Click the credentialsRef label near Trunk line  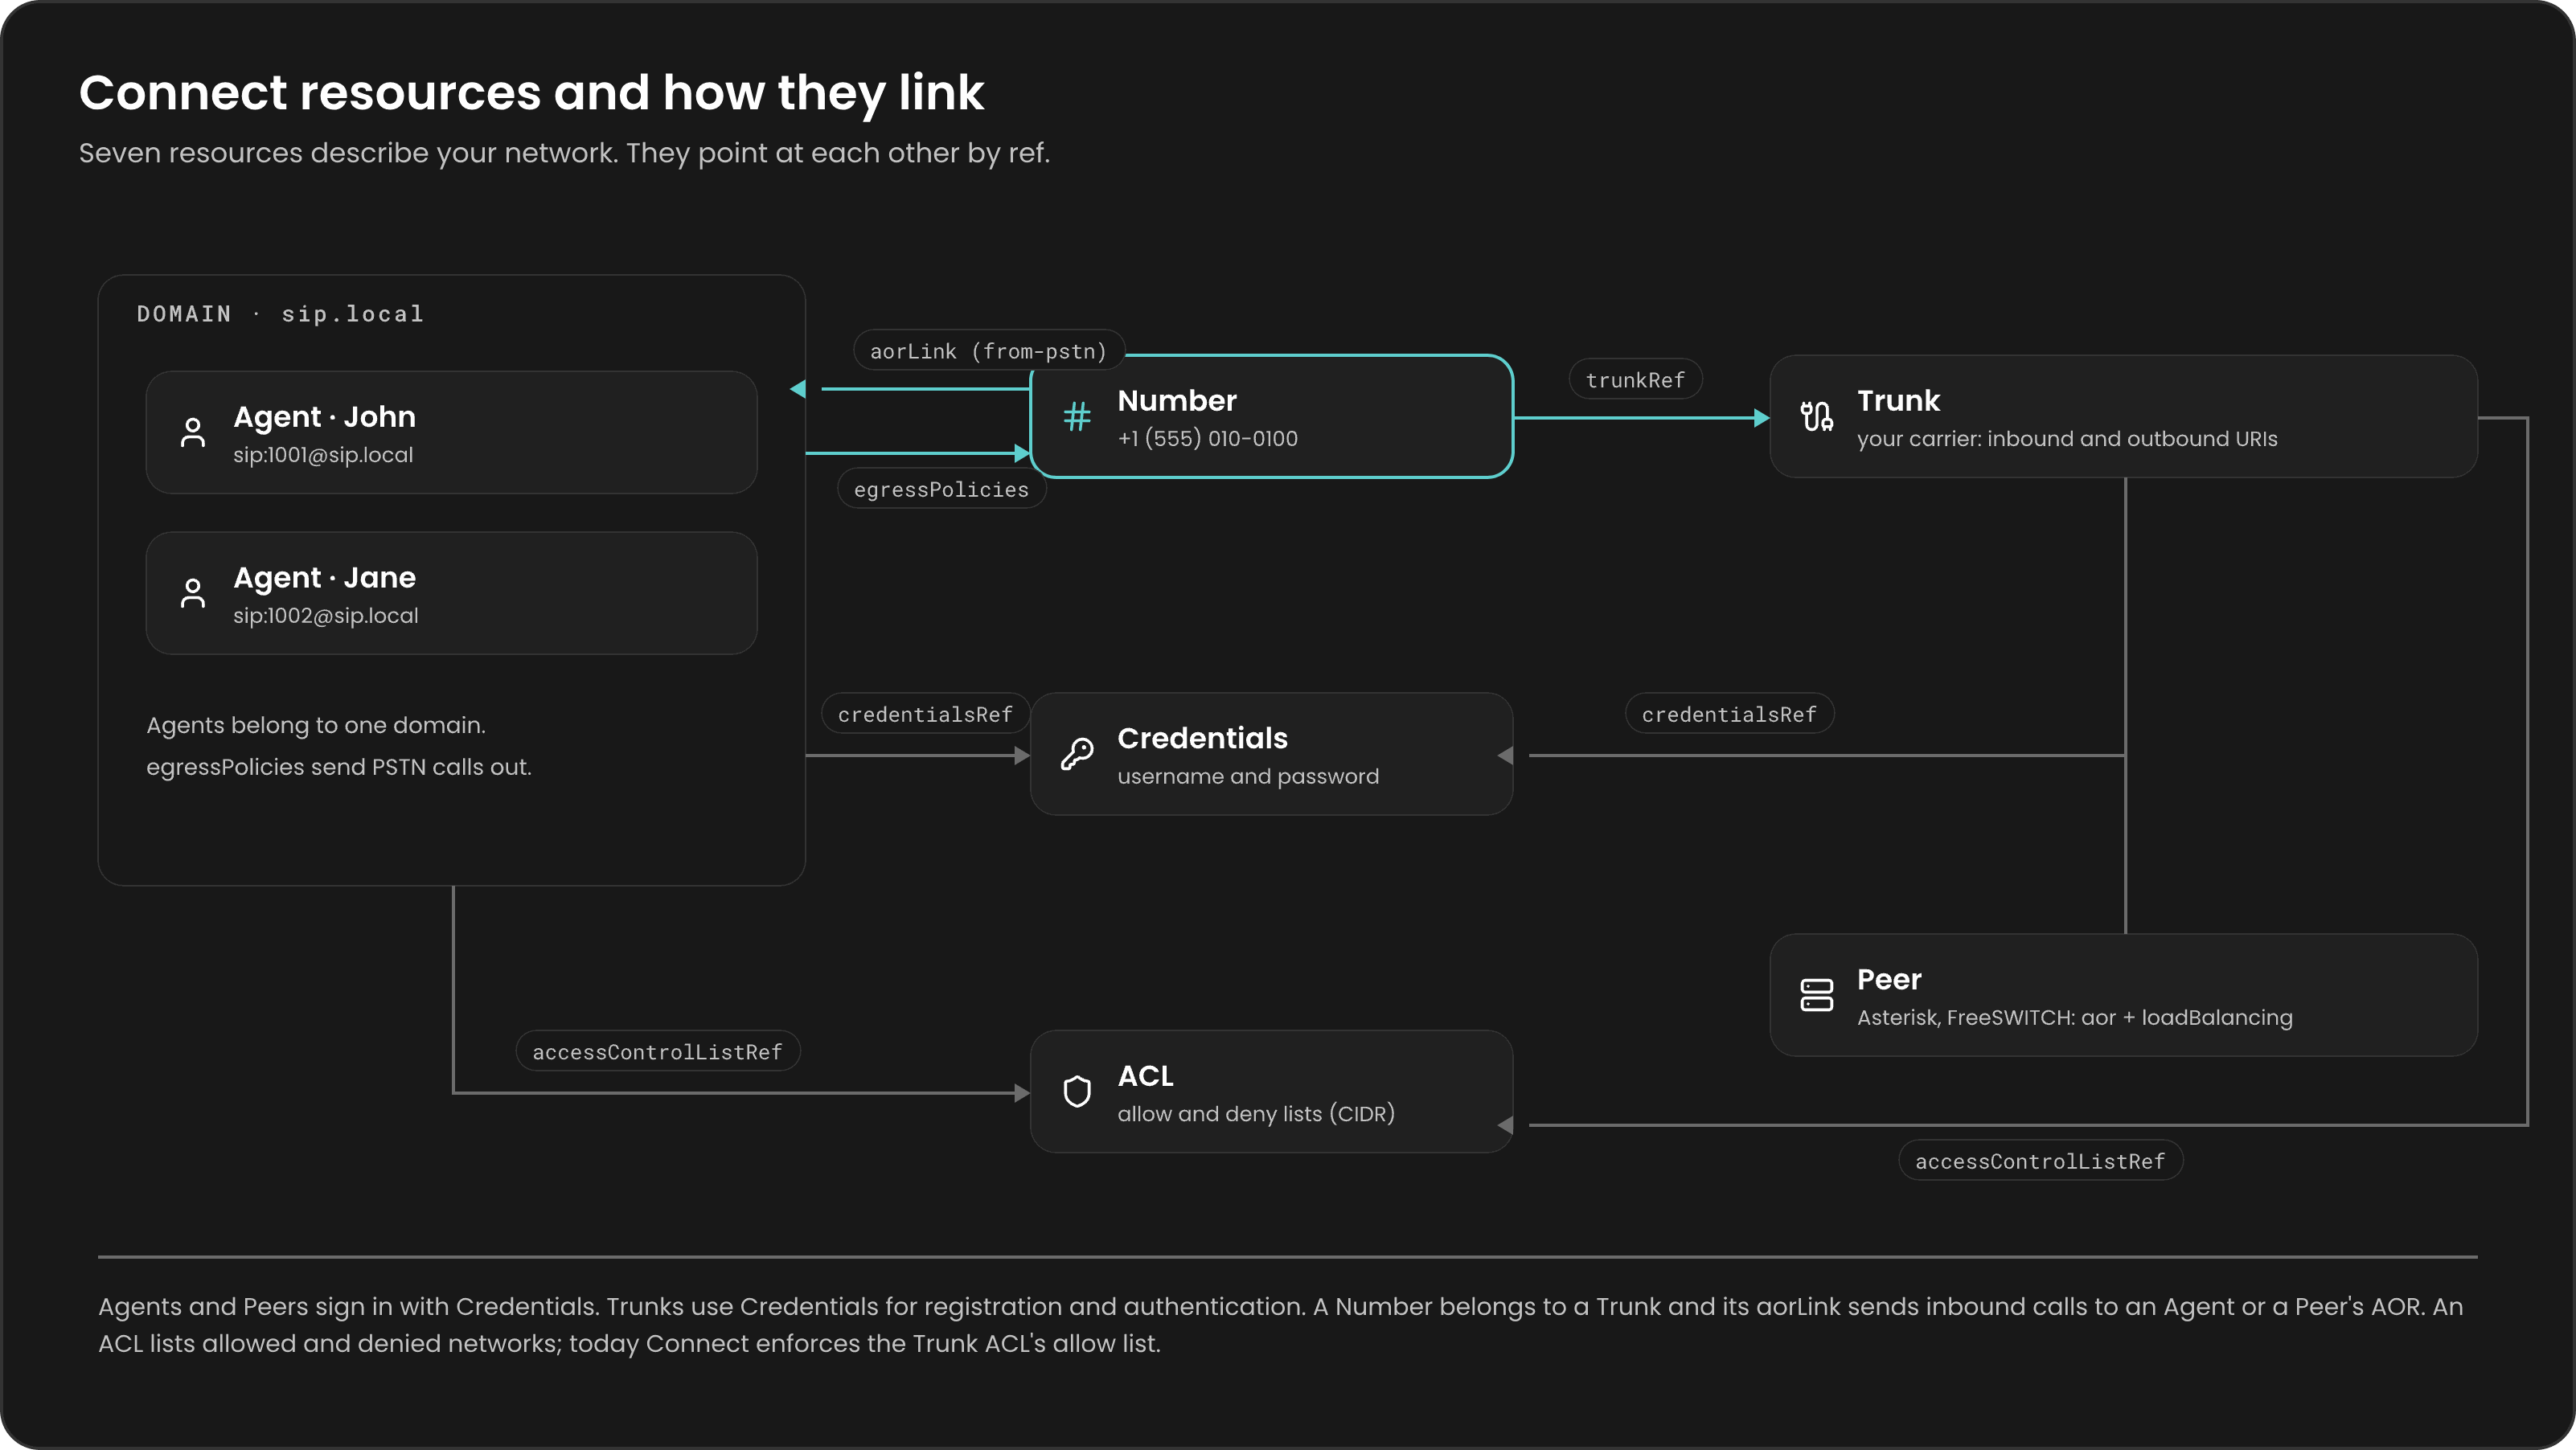pos(1729,714)
